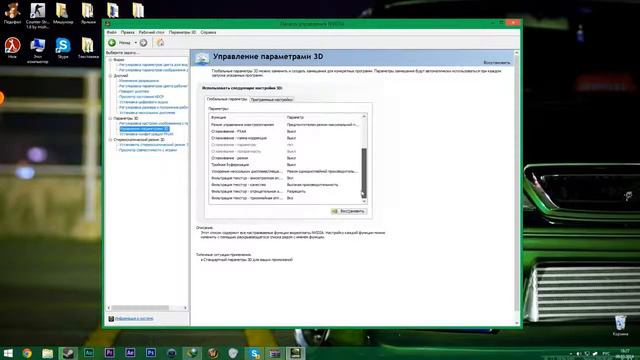
Task: Open Adobe After Effects from the taskbar
Action: pyautogui.click(x=130, y=353)
